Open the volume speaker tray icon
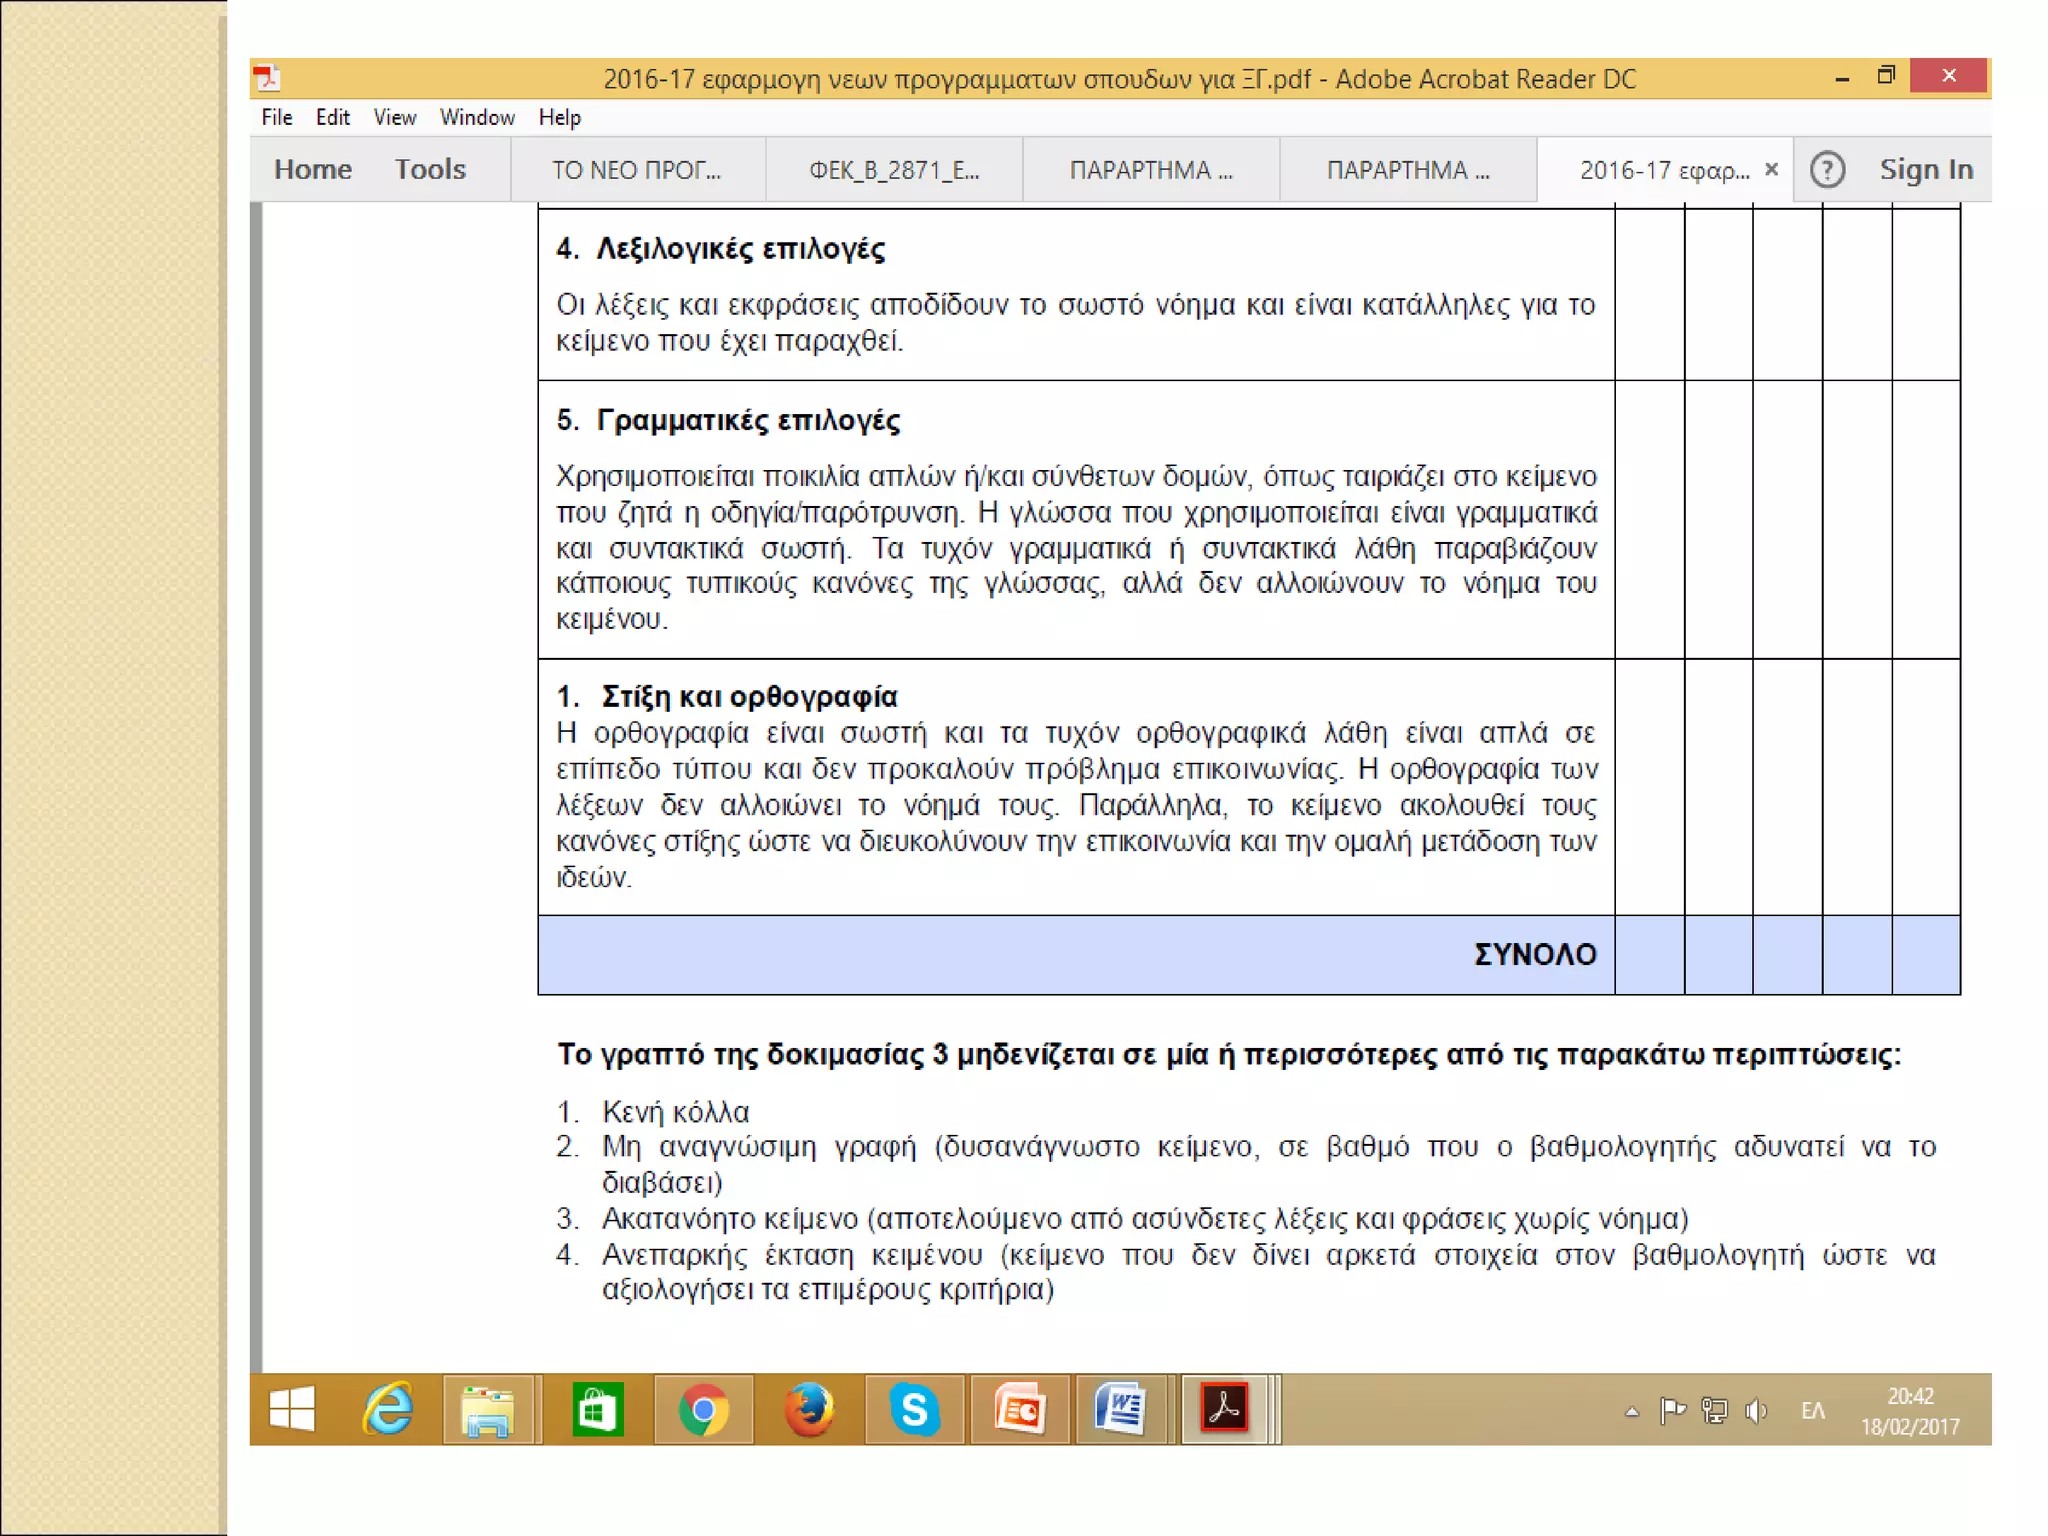2048x1536 pixels. [1756, 1411]
